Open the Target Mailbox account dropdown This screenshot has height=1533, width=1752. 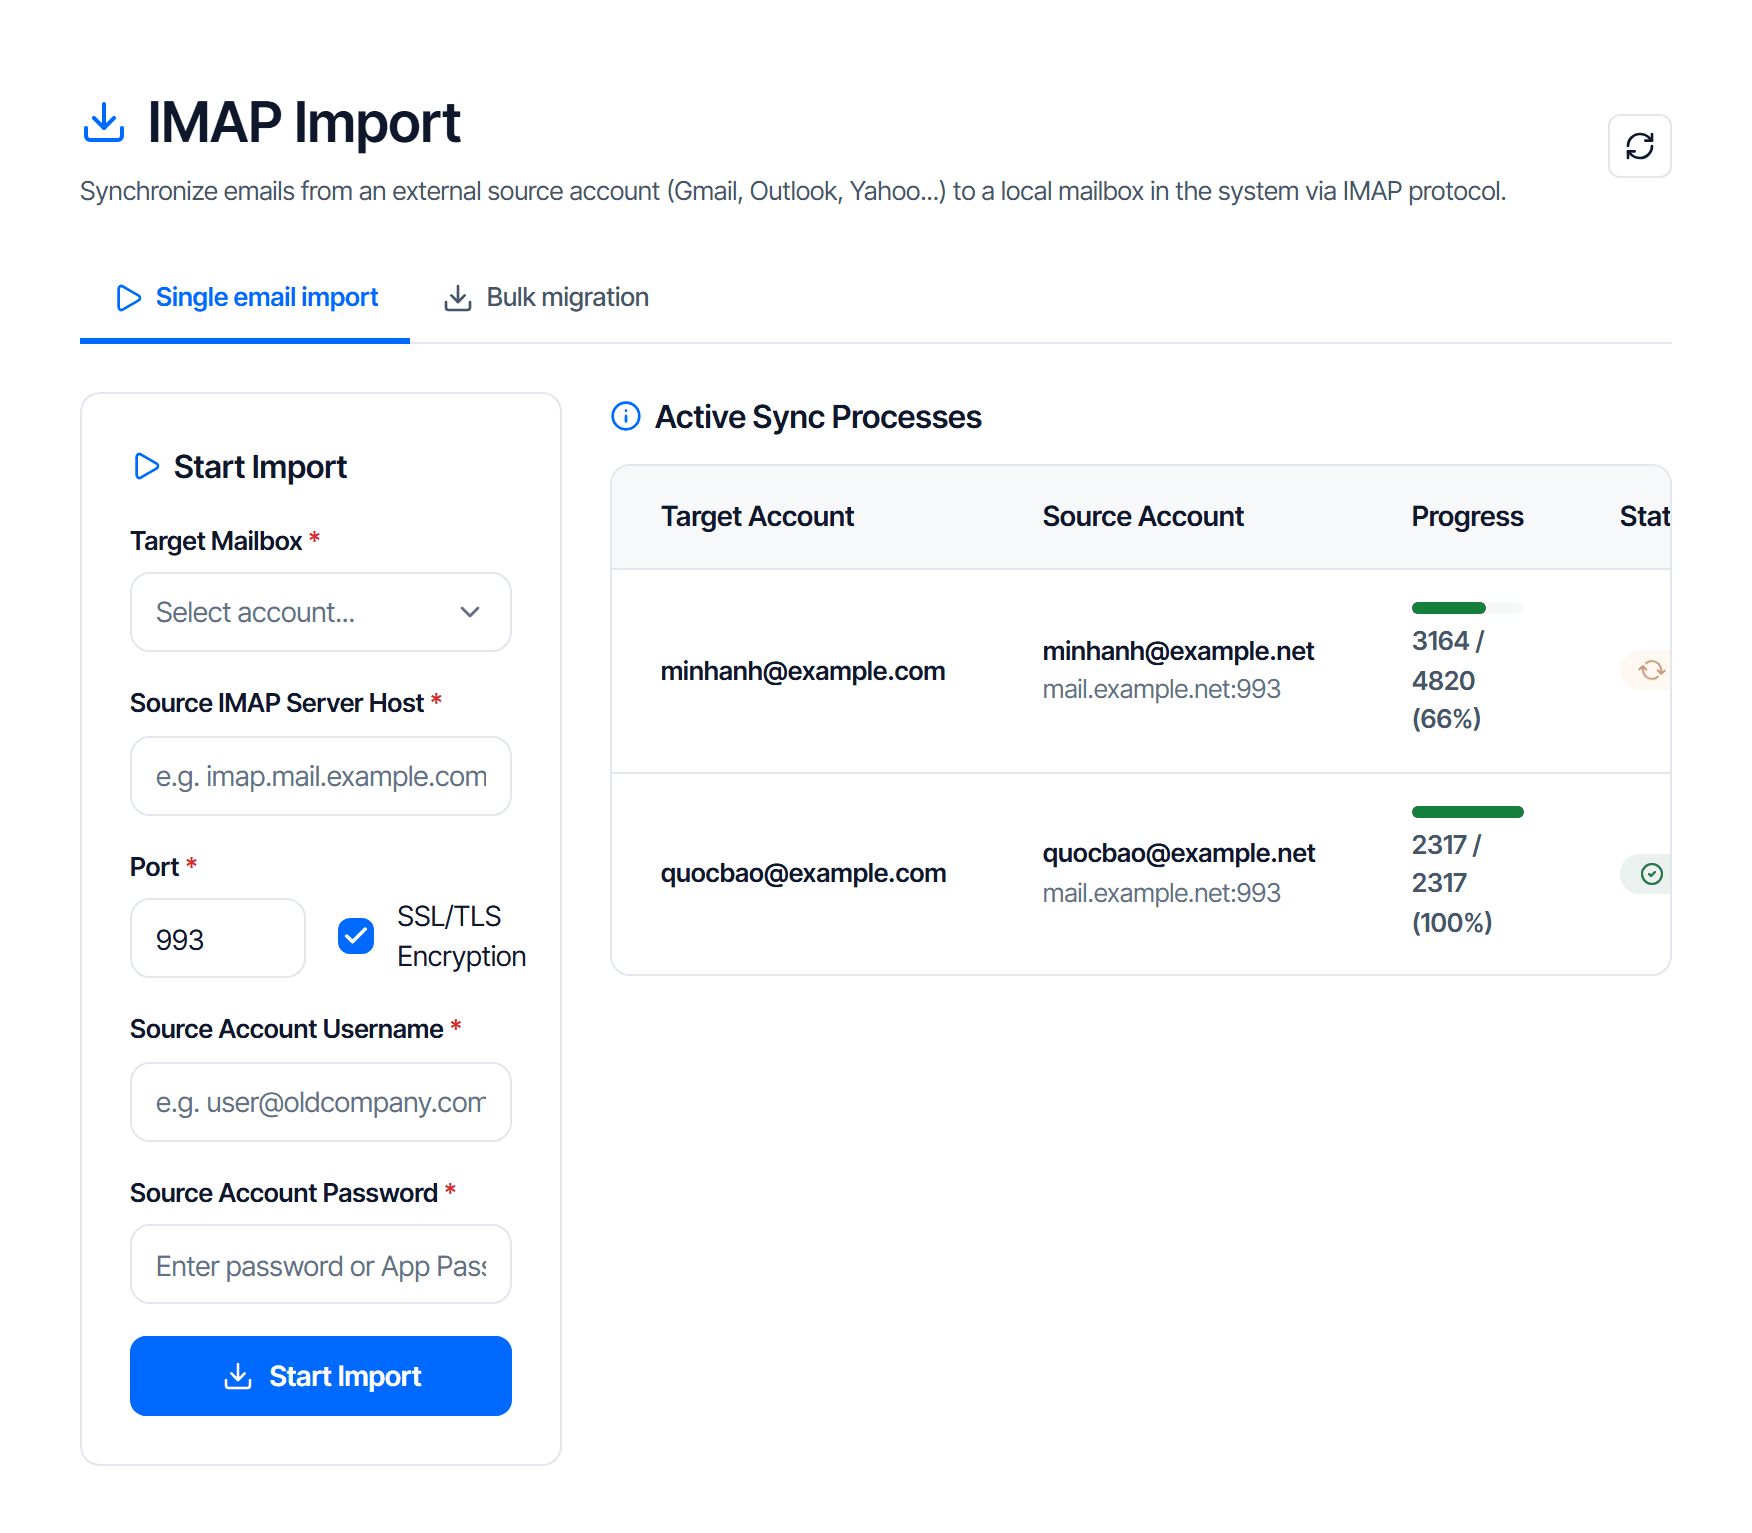click(x=321, y=612)
